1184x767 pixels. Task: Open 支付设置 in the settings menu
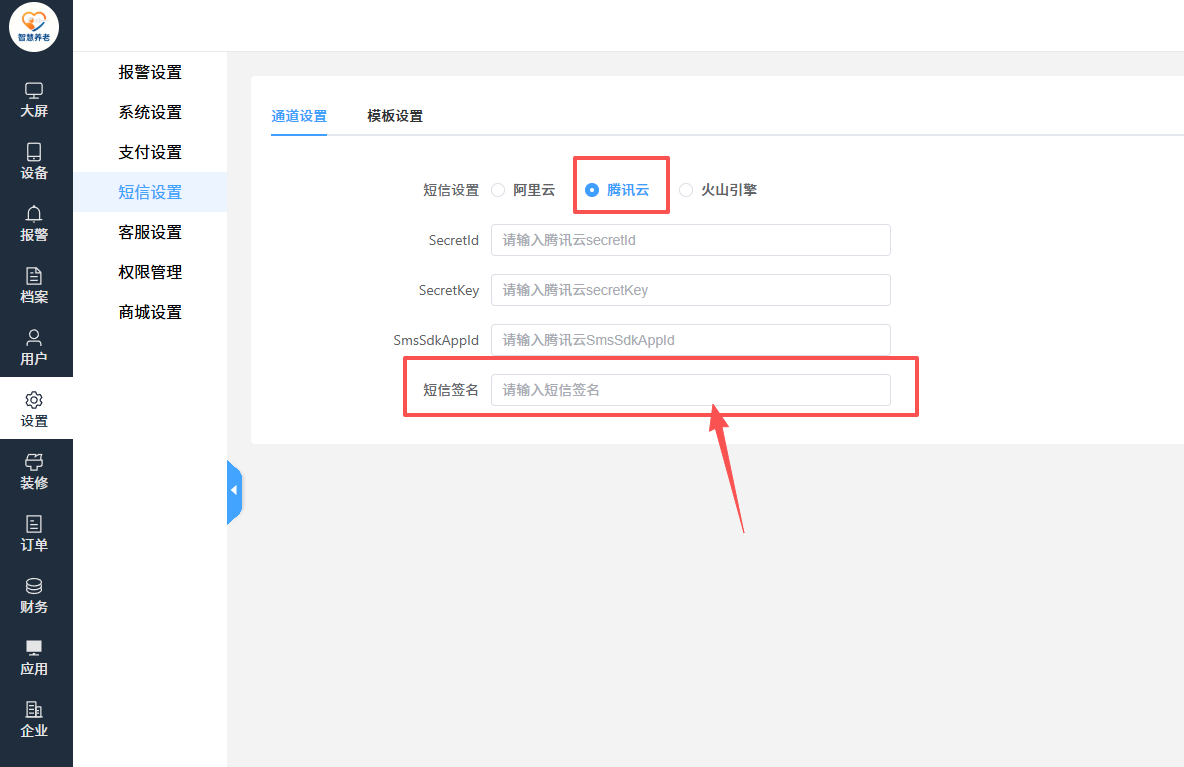(x=150, y=152)
